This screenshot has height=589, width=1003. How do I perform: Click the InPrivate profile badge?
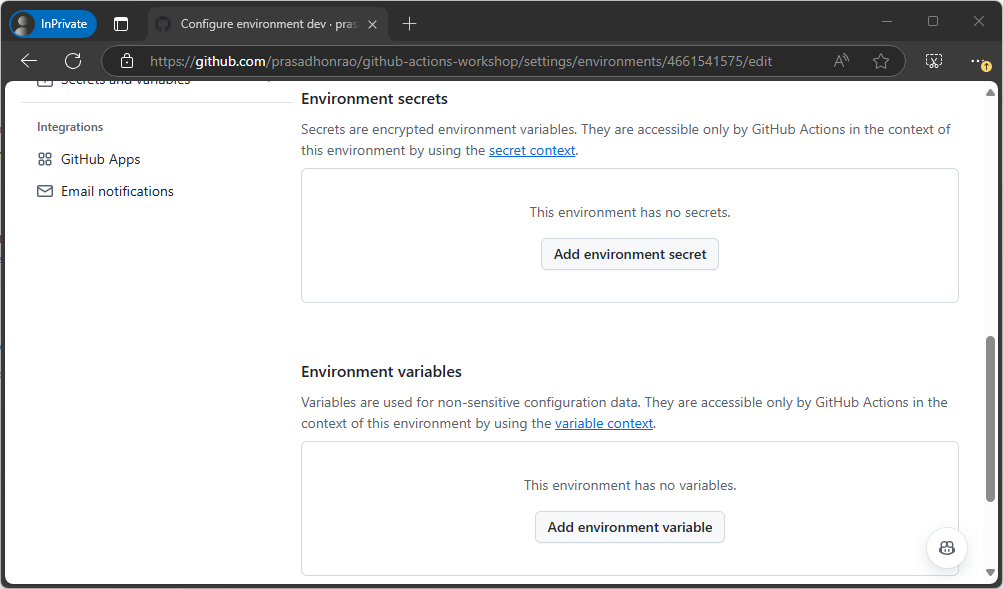coord(52,23)
